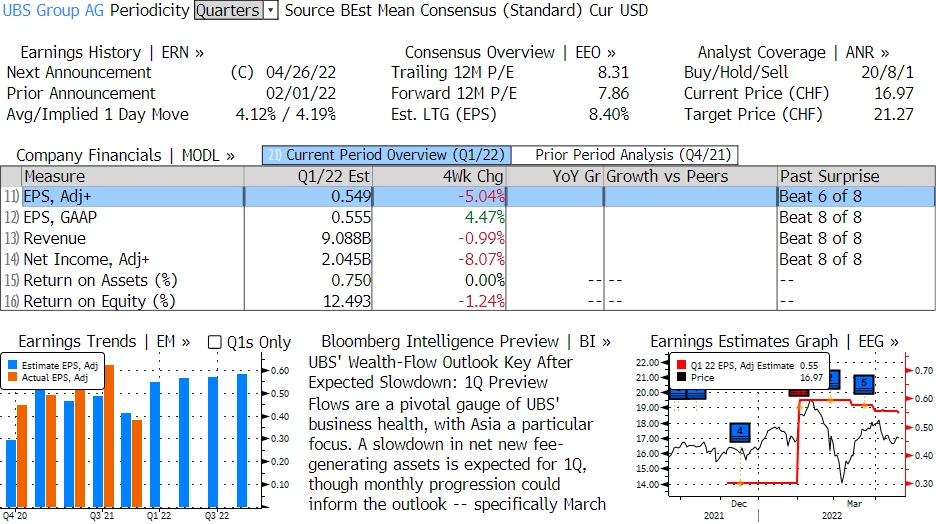Viewport: 936px width, 524px height.
Task: Click the blue Estimate EPS, Adj legend swatch
Action: 13,365
